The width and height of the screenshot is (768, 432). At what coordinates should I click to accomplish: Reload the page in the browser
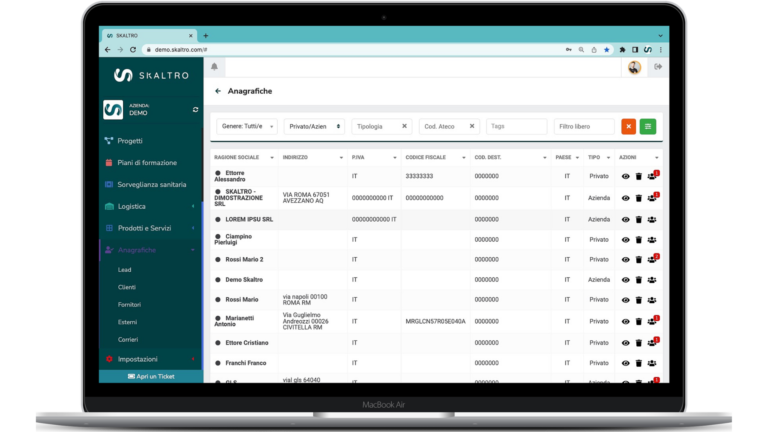[x=133, y=49]
